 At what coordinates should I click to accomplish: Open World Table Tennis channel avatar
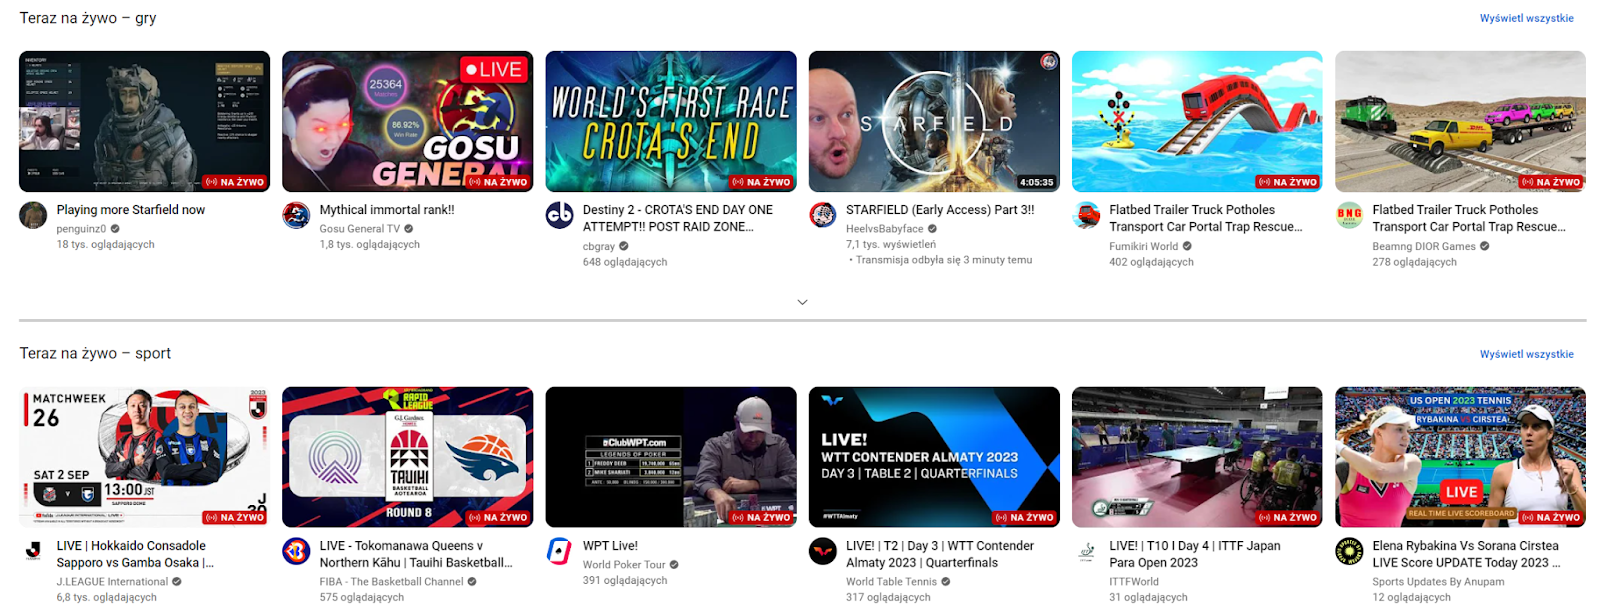(x=822, y=551)
